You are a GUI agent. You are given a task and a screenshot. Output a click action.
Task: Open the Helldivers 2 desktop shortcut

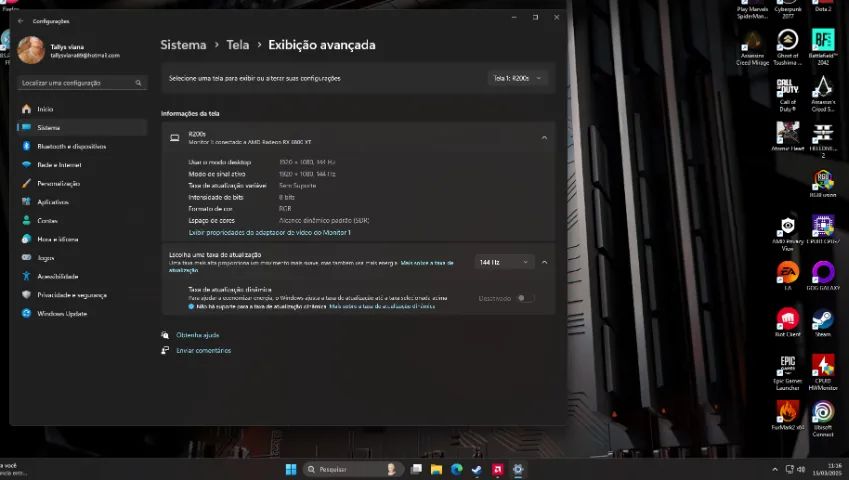coord(822,140)
